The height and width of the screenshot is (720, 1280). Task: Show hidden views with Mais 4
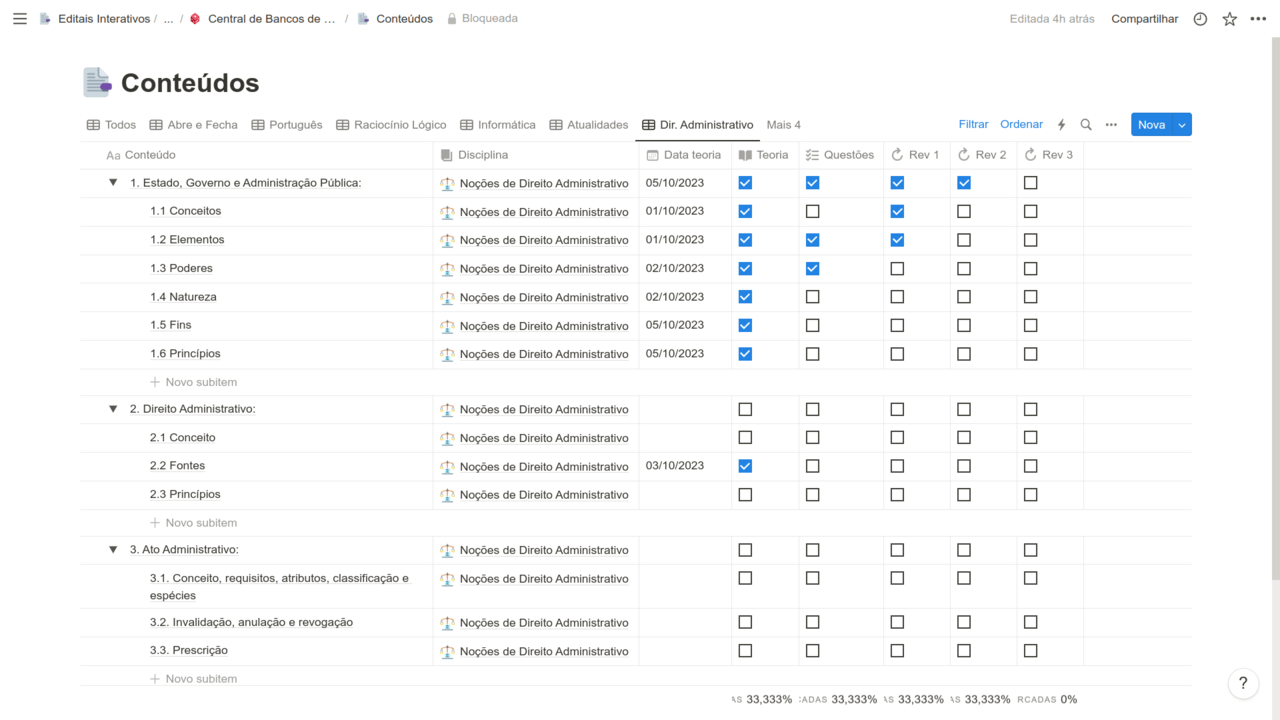pyautogui.click(x=784, y=125)
